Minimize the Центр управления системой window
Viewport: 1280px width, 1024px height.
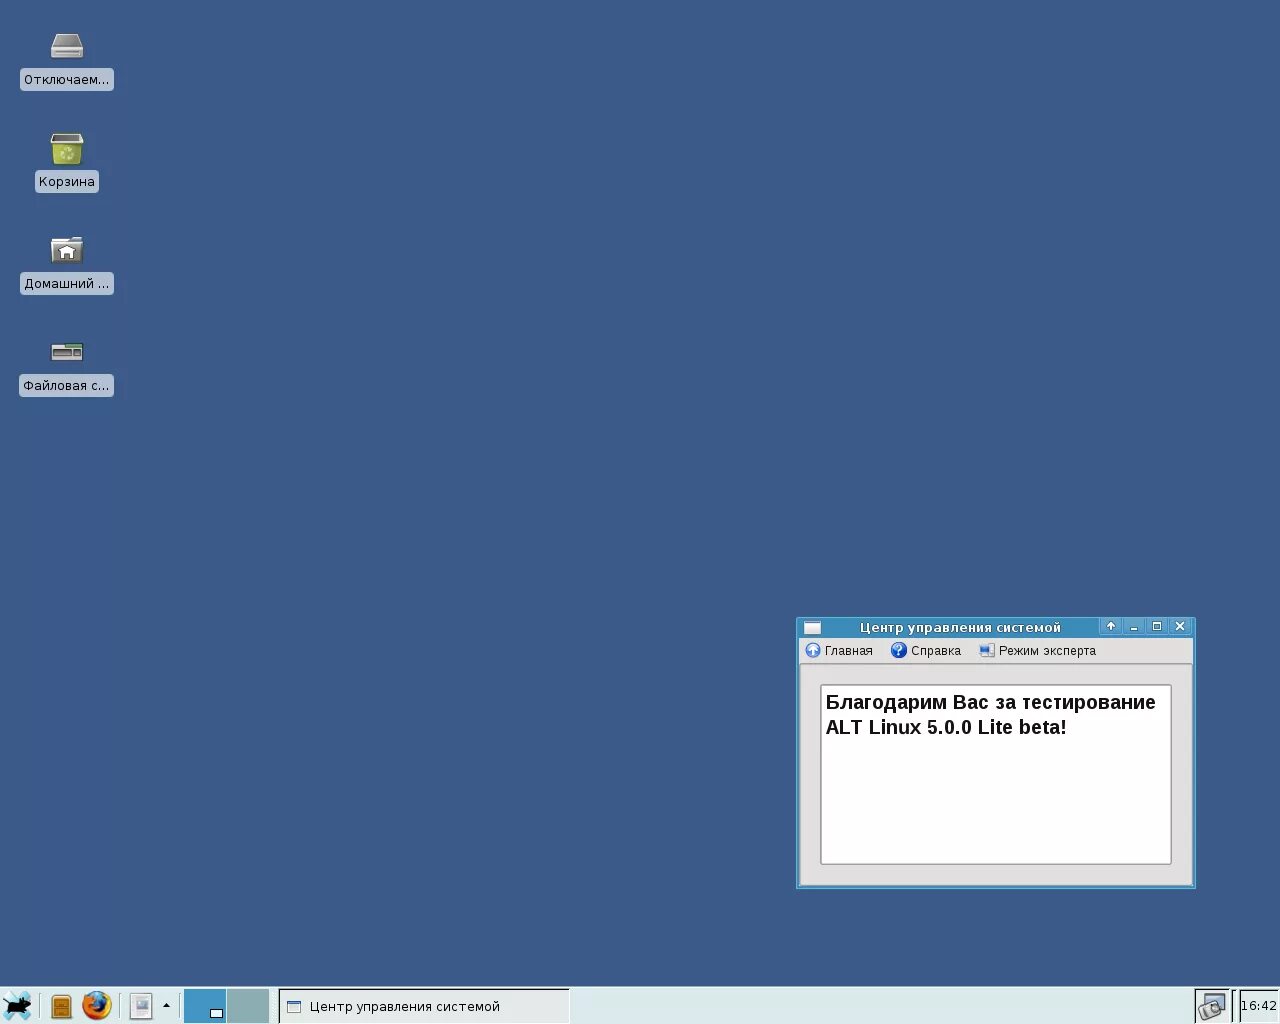(1134, 627)
